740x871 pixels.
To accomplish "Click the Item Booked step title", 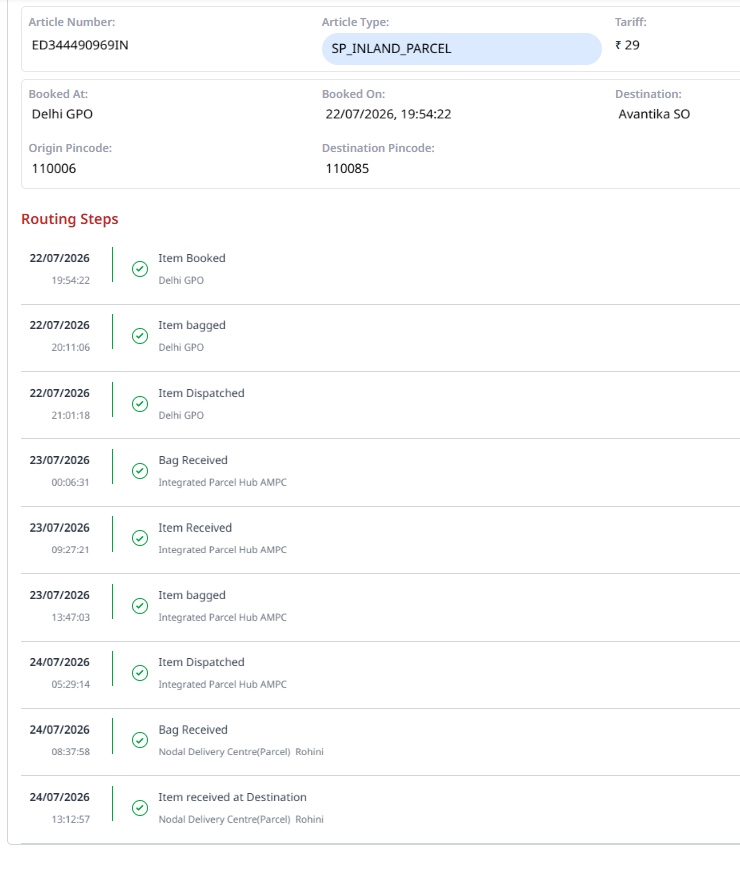I will click(x=192, y=258).
